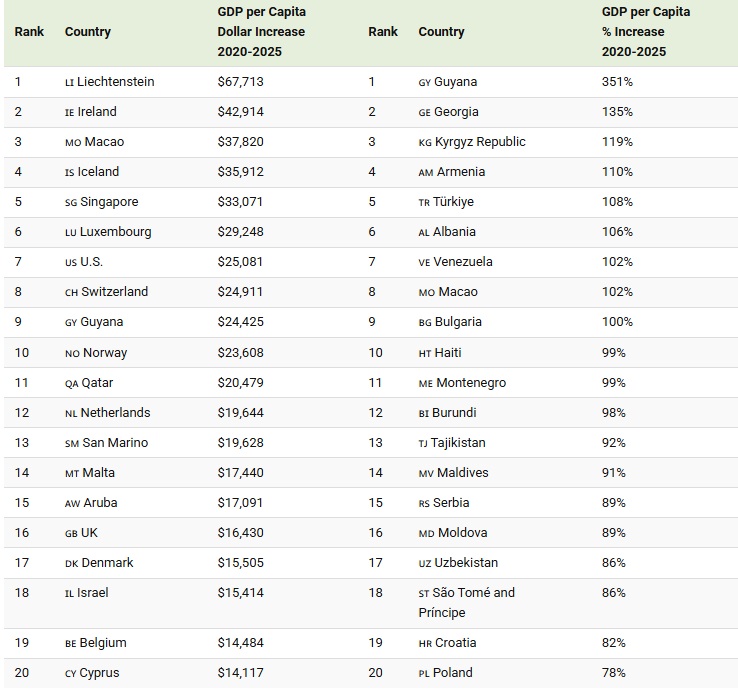Click the $67,713 dollar increase value
This screenshot has height=698, width=738.
[240, 82]
